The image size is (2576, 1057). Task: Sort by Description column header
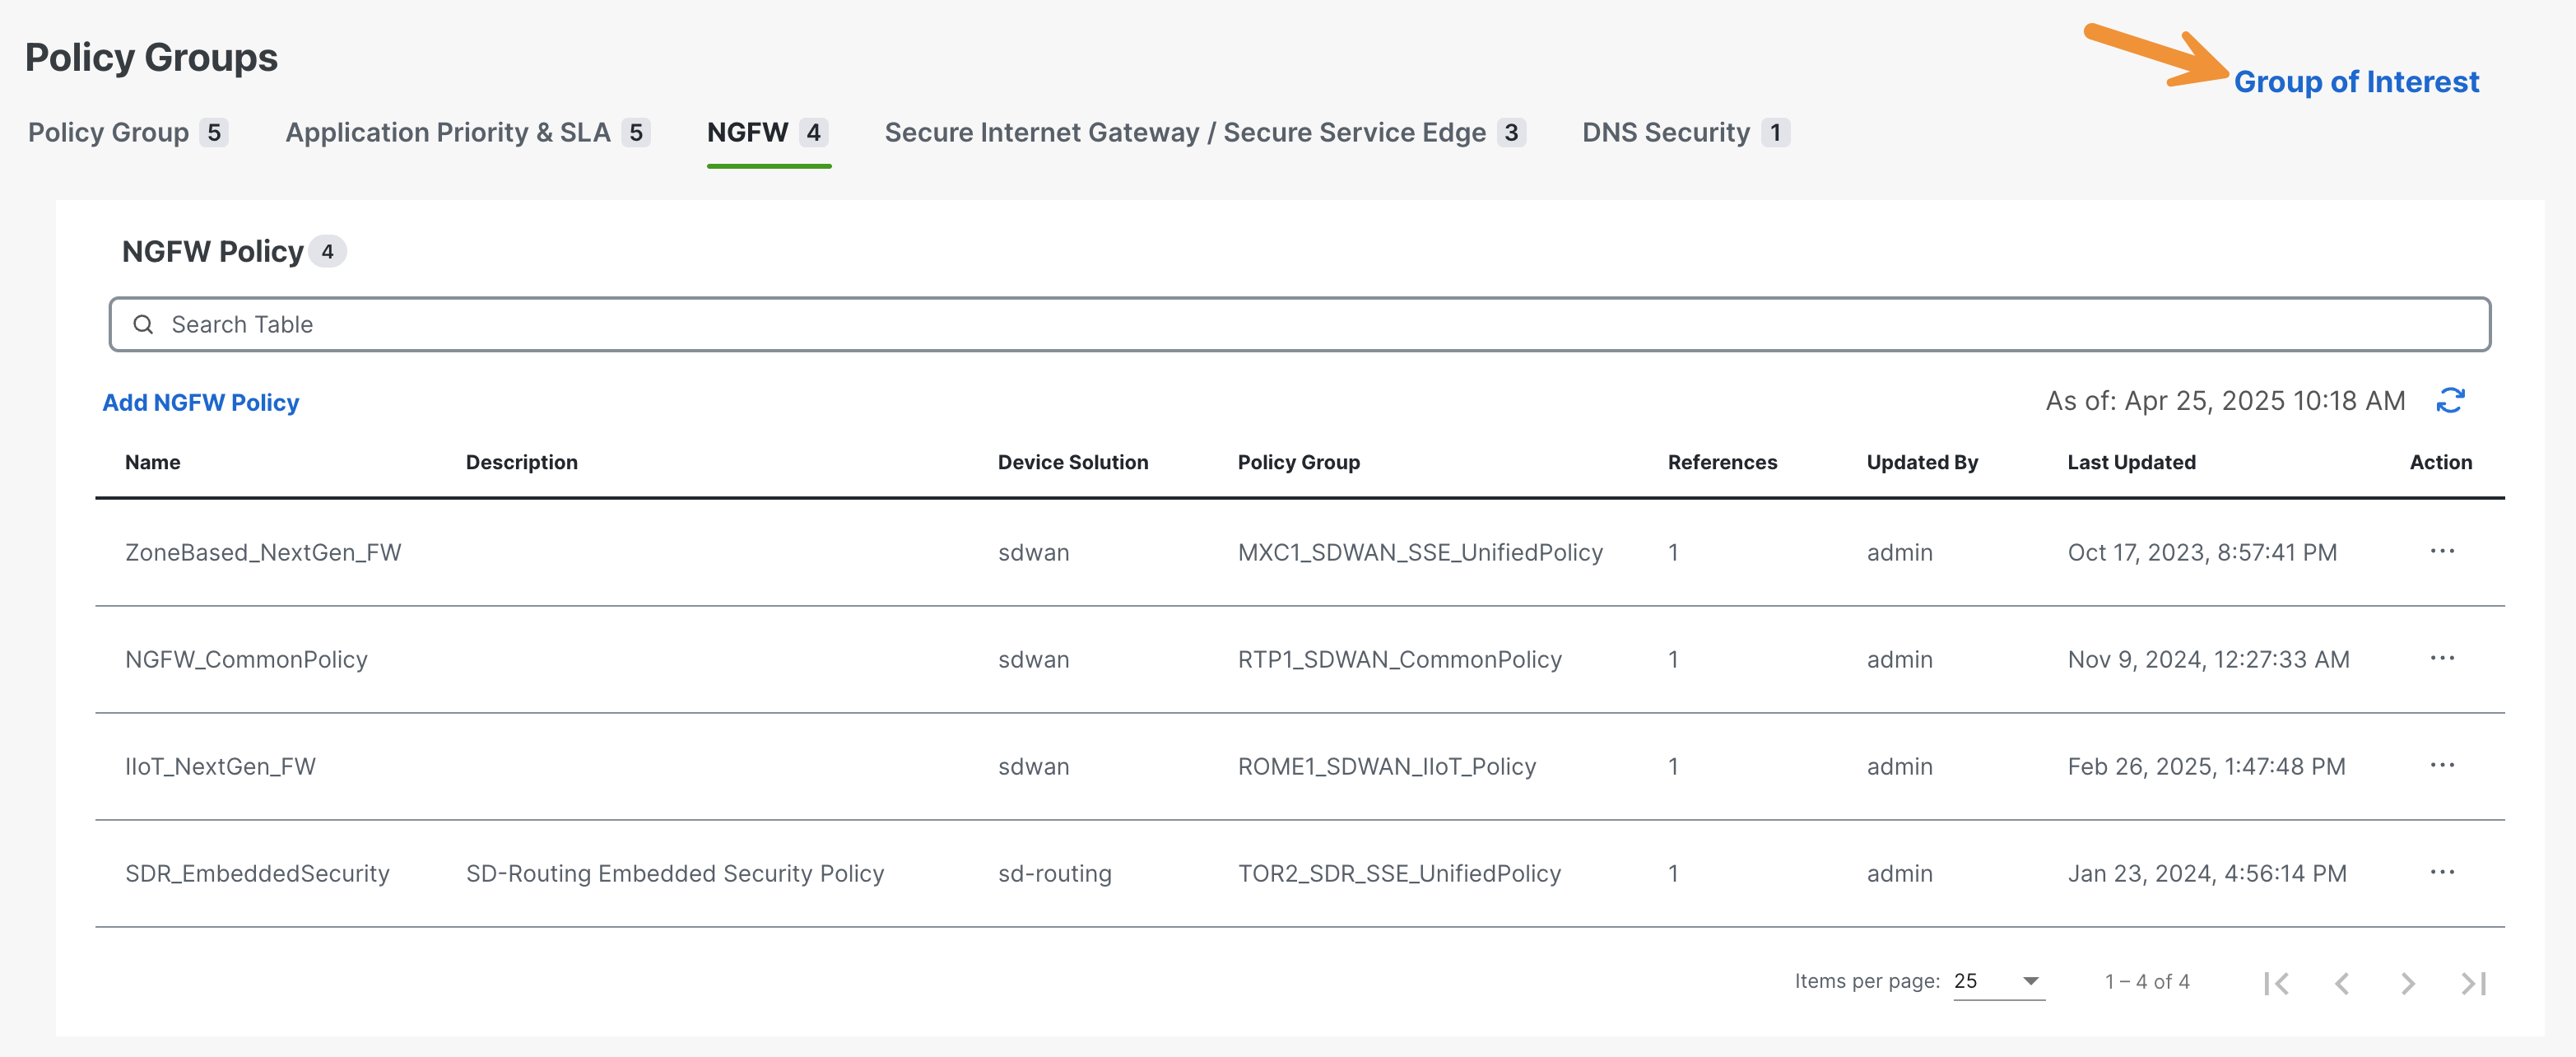522,462
